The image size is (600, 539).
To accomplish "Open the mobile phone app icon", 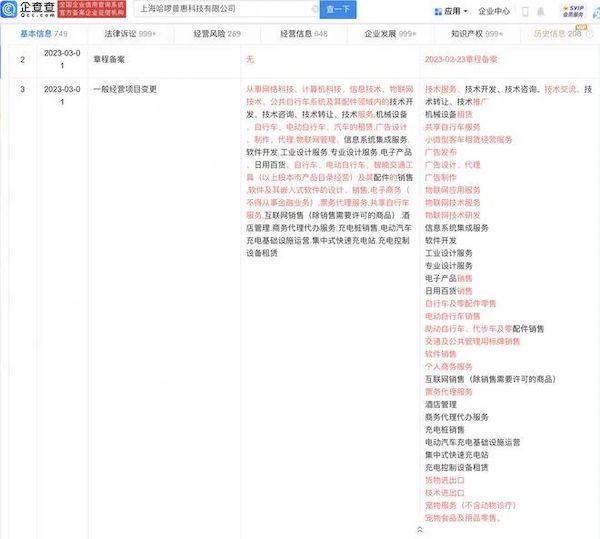I will pyautogui.click(x=525, y=11).
